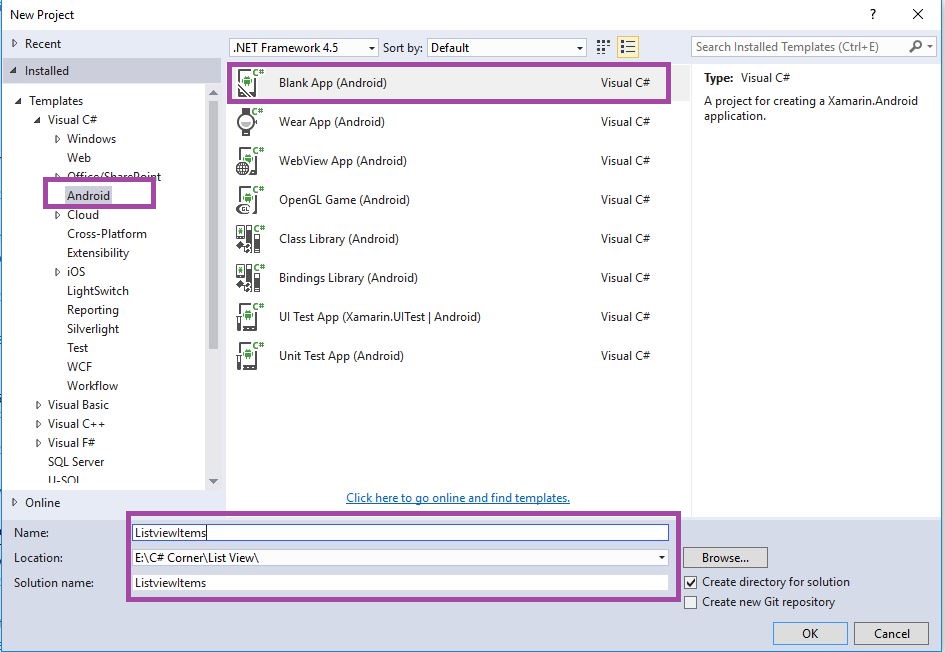
Task: Enable Create new Git repository checkbox
Action: click(691, 602)
